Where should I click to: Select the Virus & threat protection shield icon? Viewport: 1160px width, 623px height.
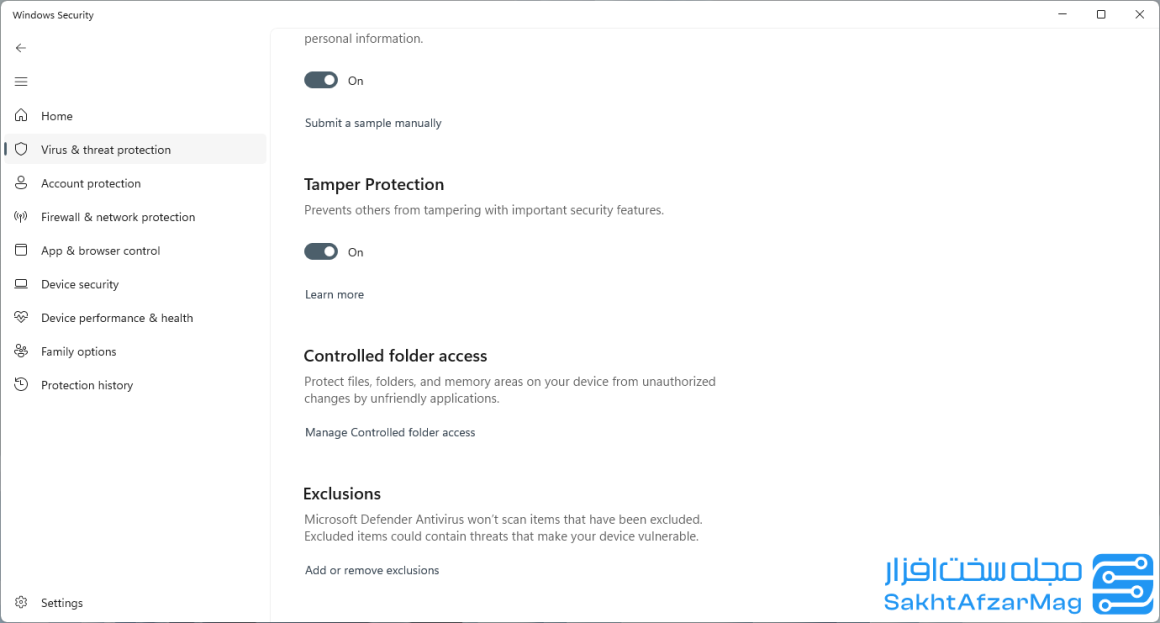point(21,149)
